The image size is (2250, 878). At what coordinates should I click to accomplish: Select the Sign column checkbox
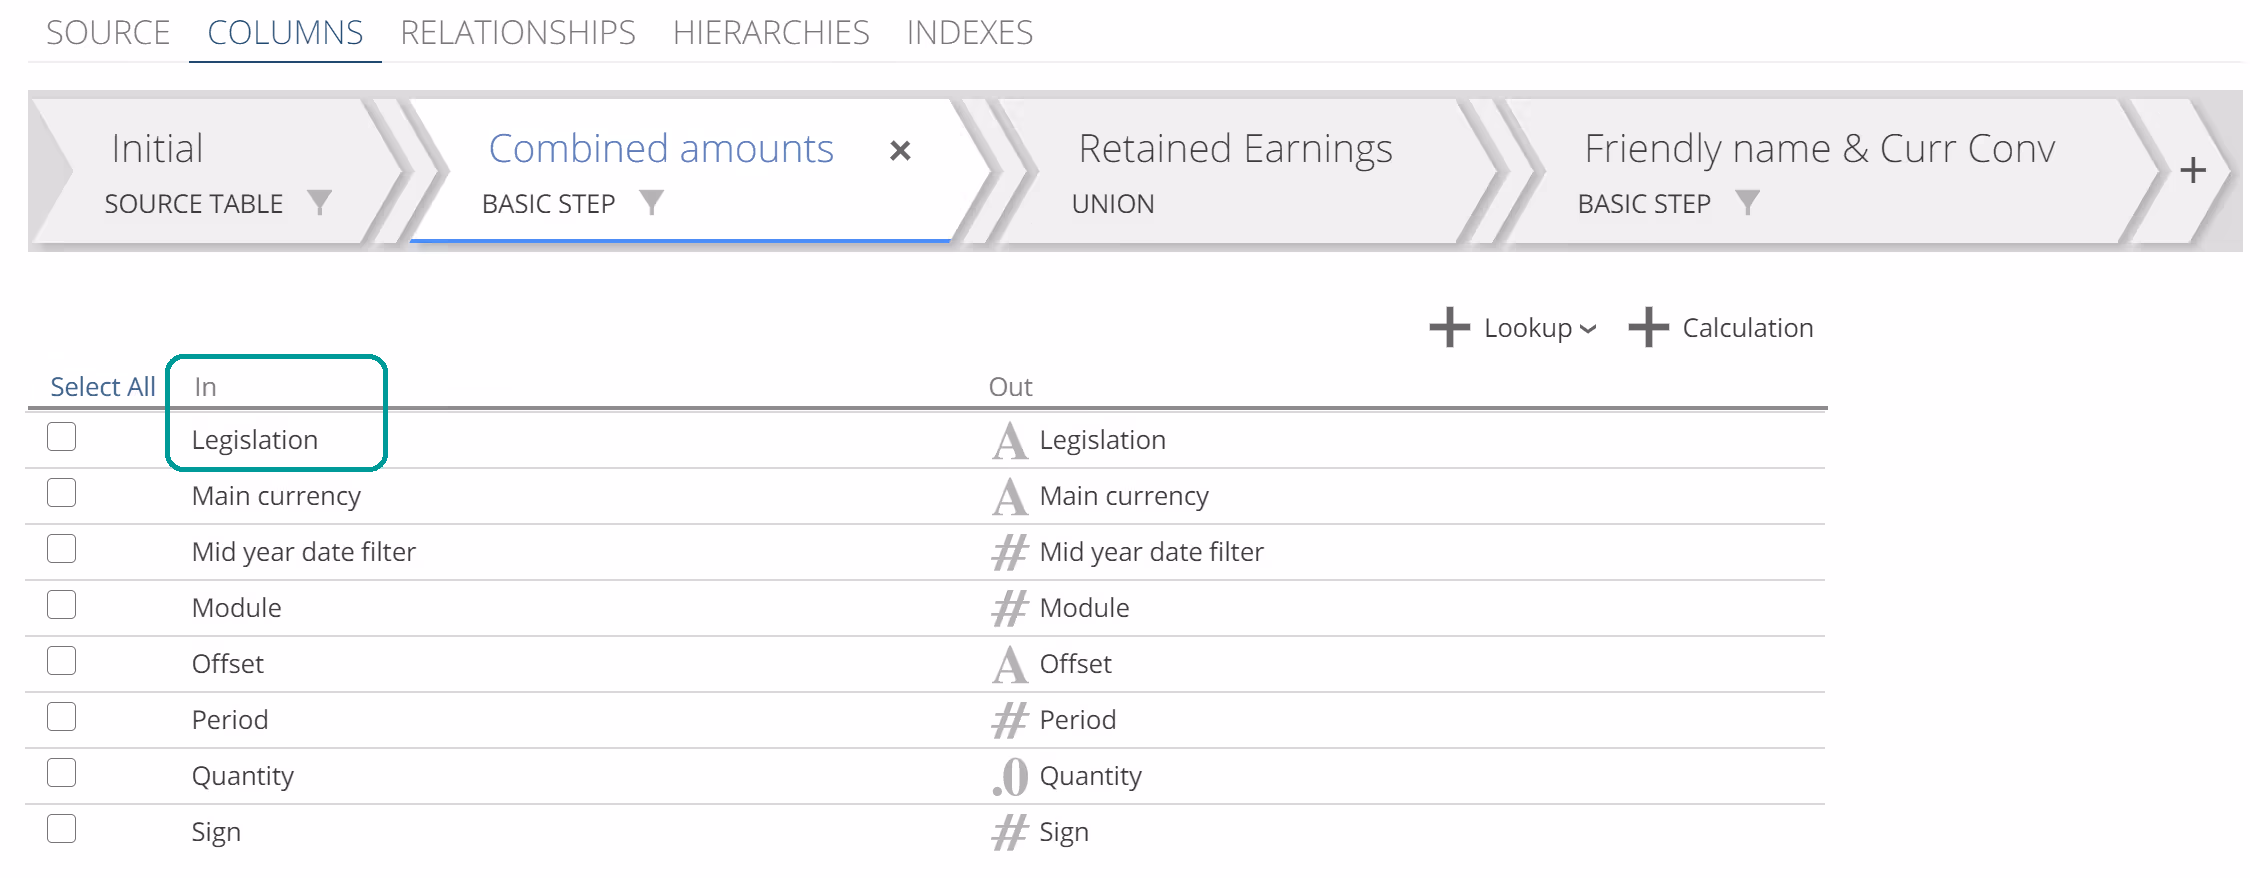pos(62,830)
